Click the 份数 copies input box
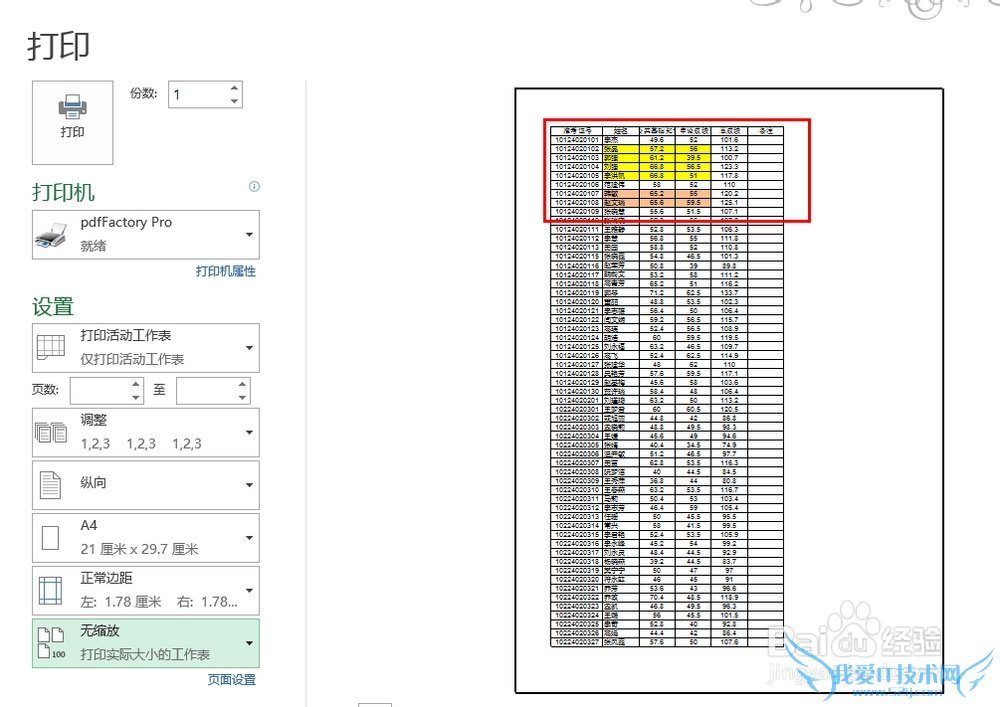This screenshot has height=707, width=1000. (x=198, y=95)
